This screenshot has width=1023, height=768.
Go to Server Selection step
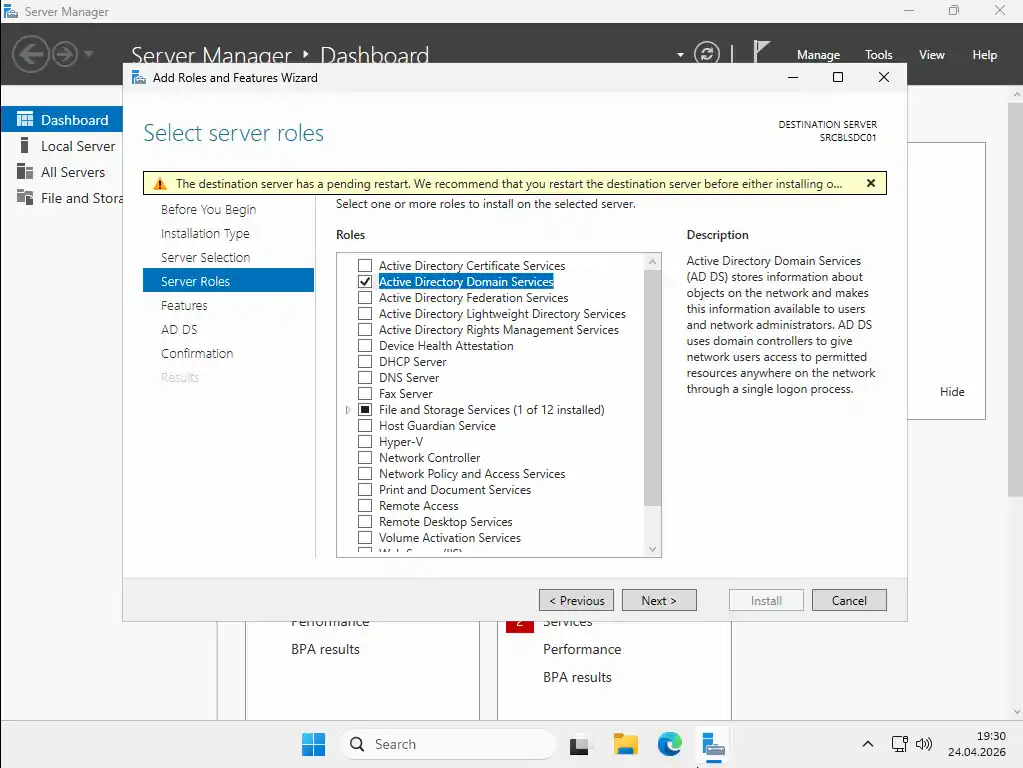(205, 258)
